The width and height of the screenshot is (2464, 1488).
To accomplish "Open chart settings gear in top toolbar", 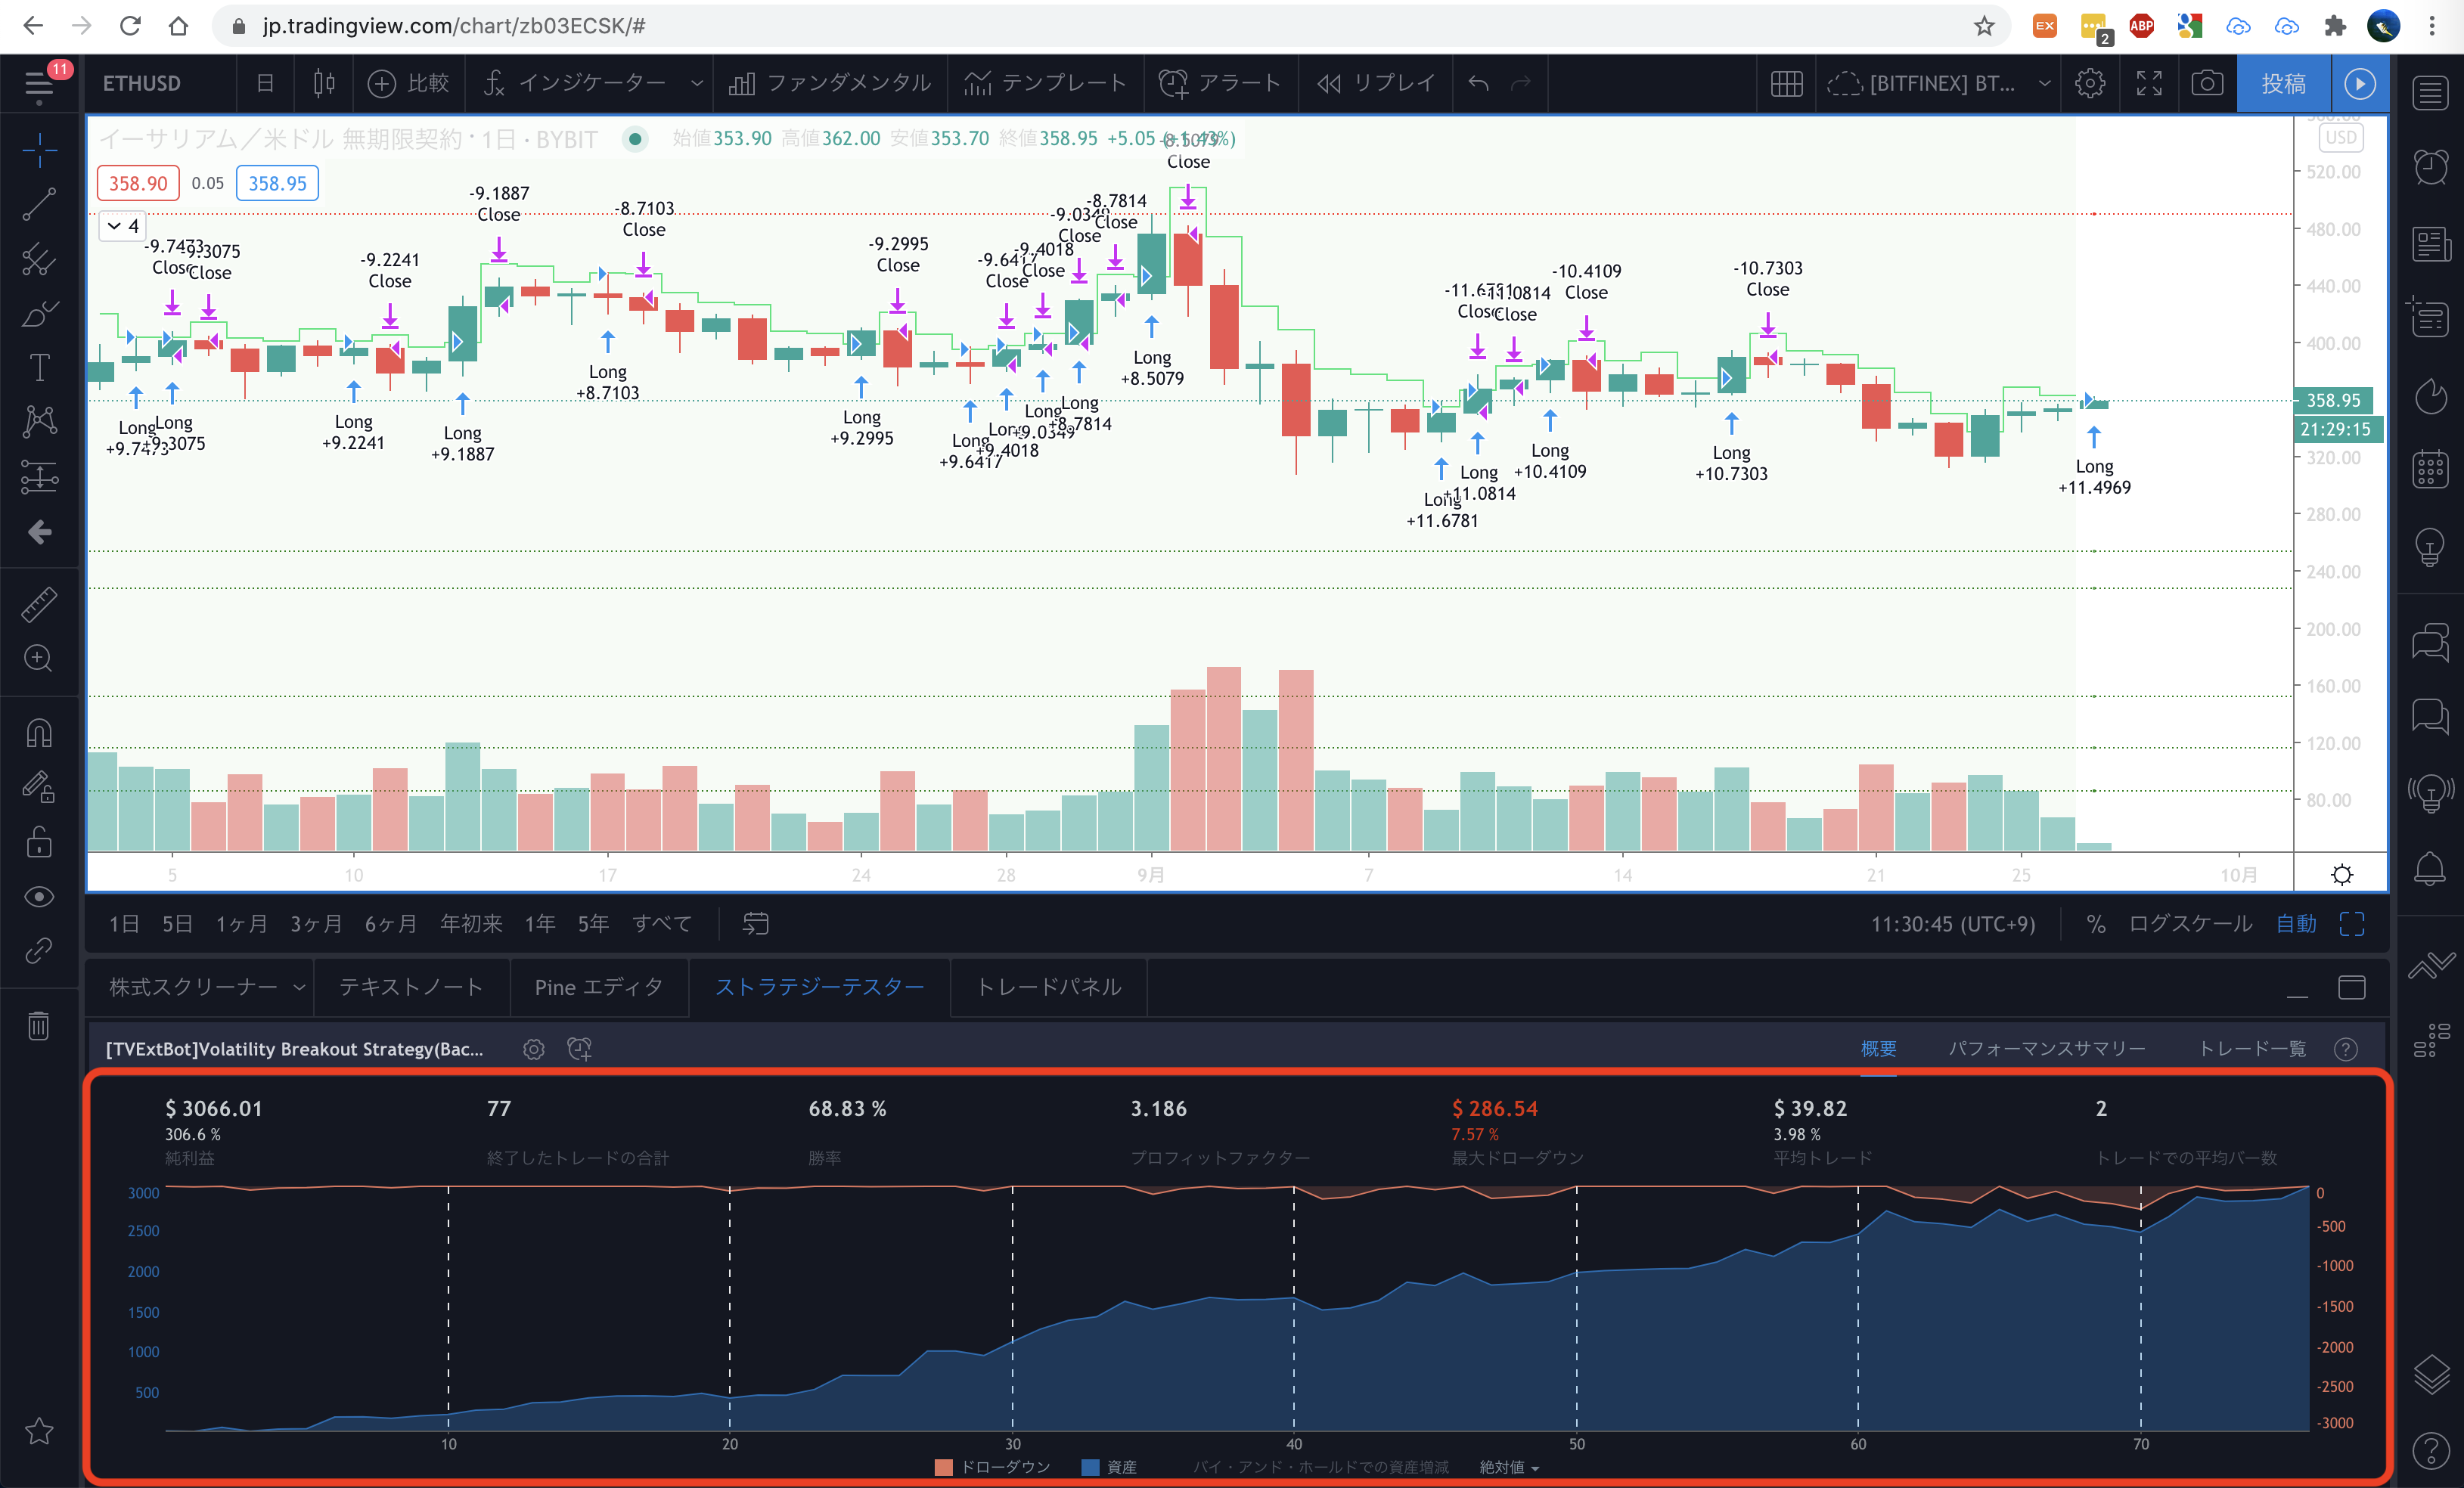I will pyautogui.click(x=2089, y=83).
